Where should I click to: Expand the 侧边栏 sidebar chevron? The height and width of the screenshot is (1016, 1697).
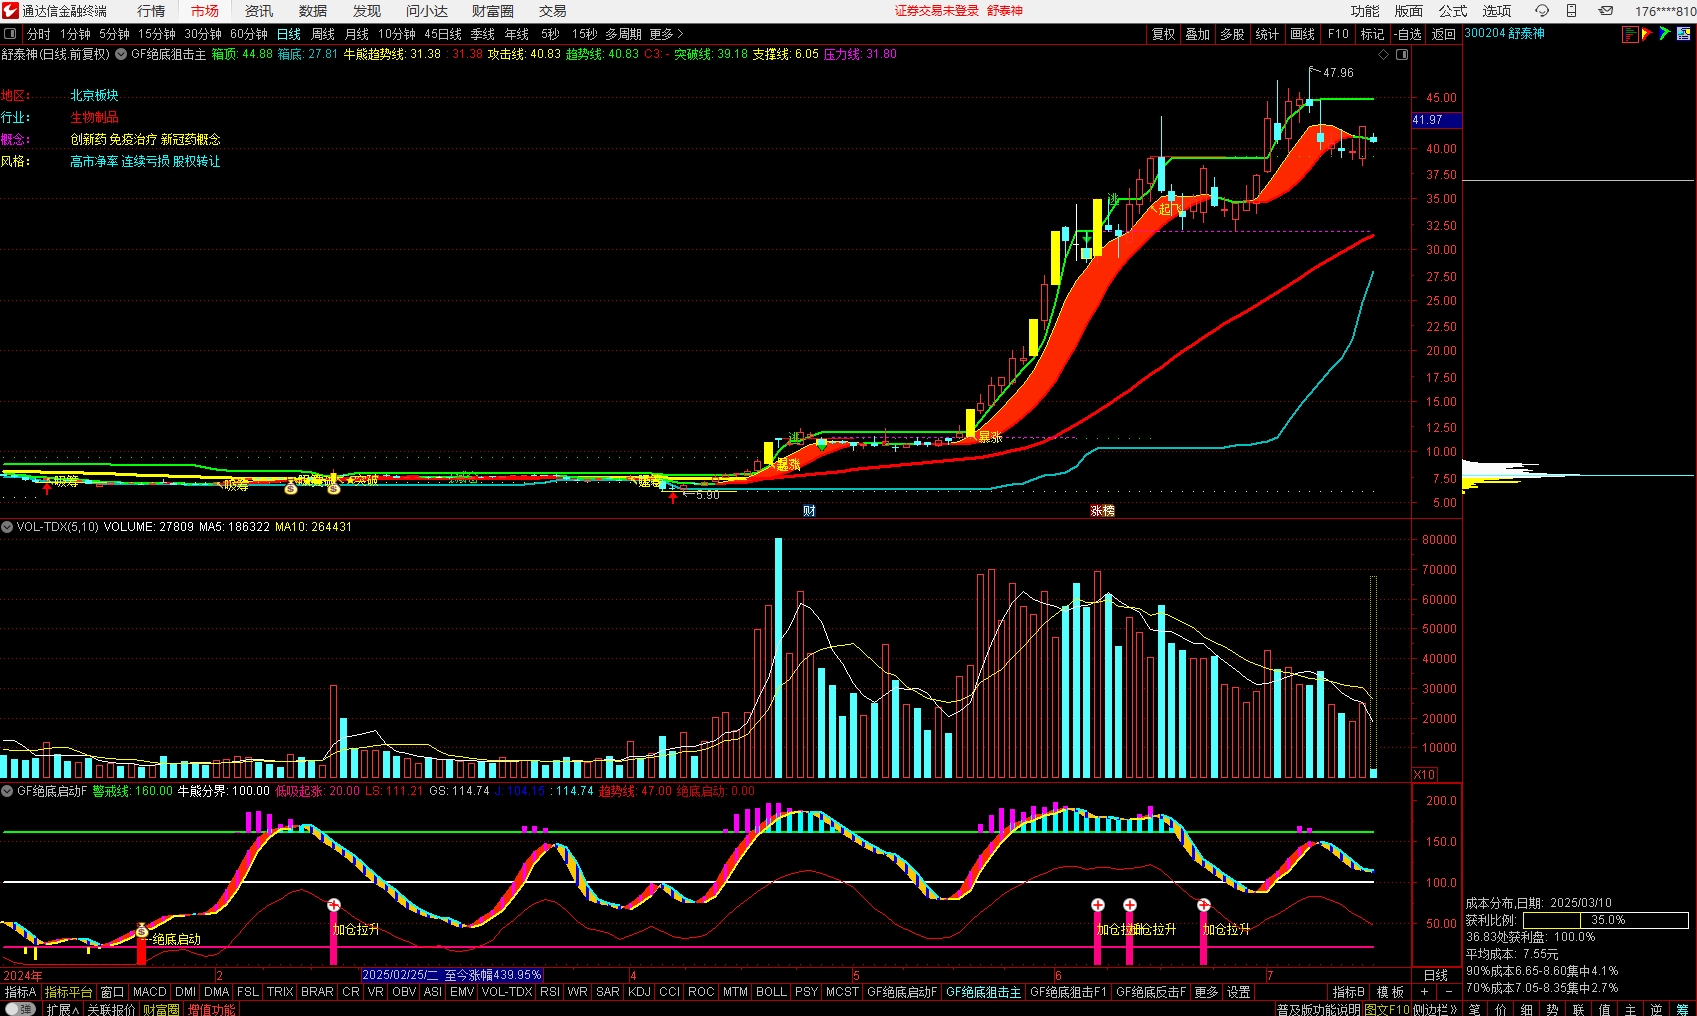pos(1435,1009)
